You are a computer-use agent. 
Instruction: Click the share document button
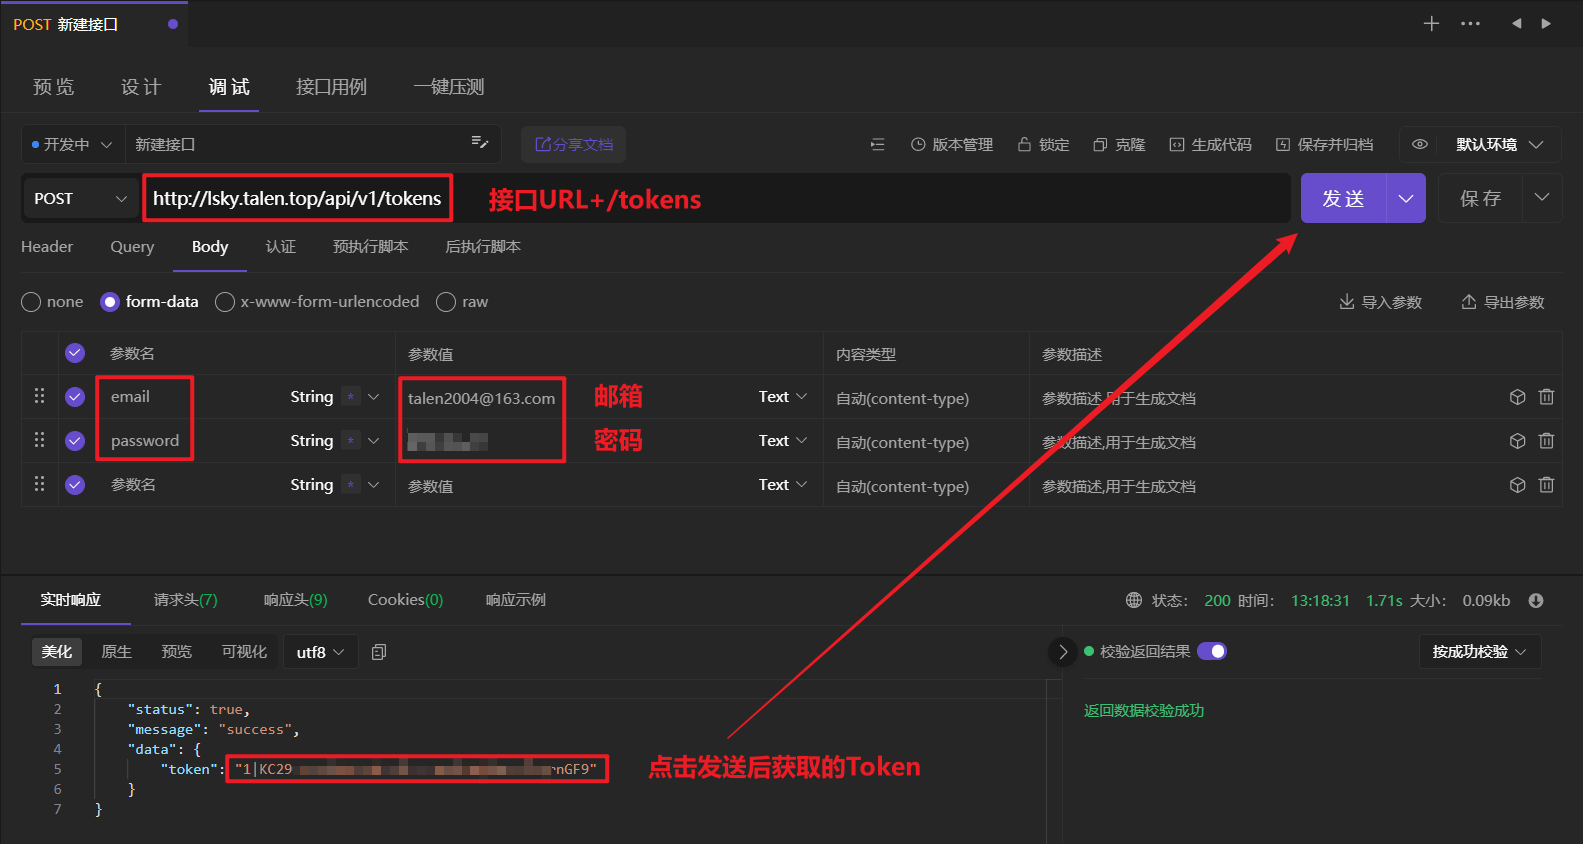(573, 144)
